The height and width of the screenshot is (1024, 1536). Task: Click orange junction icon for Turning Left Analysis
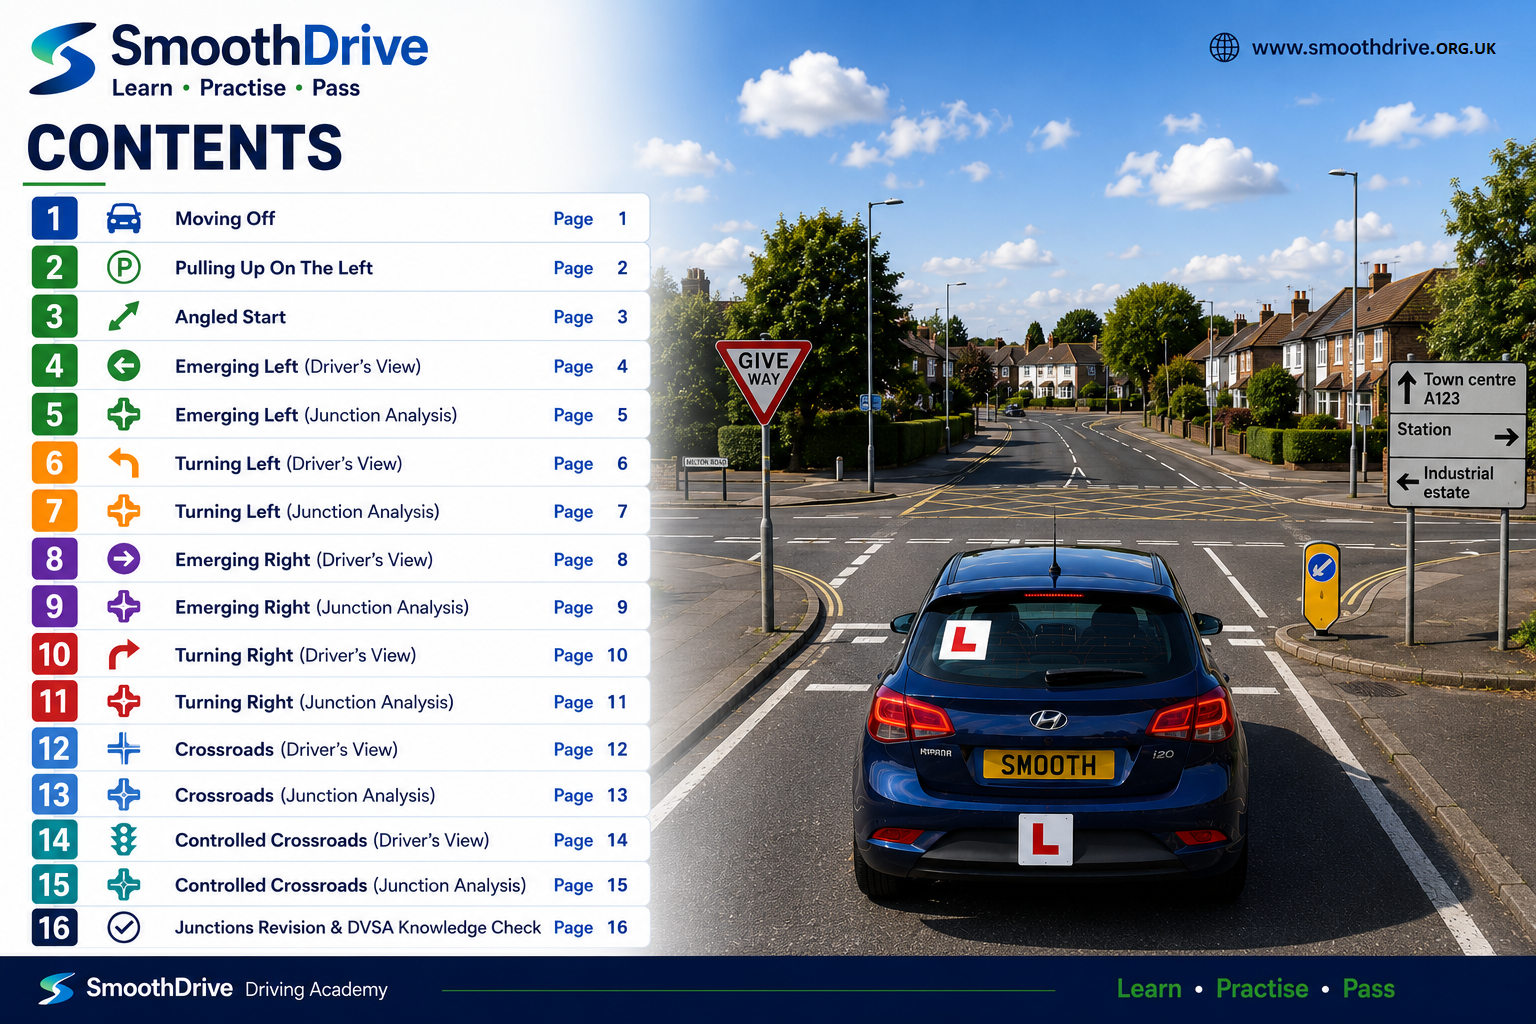click(x=124, y=511)
